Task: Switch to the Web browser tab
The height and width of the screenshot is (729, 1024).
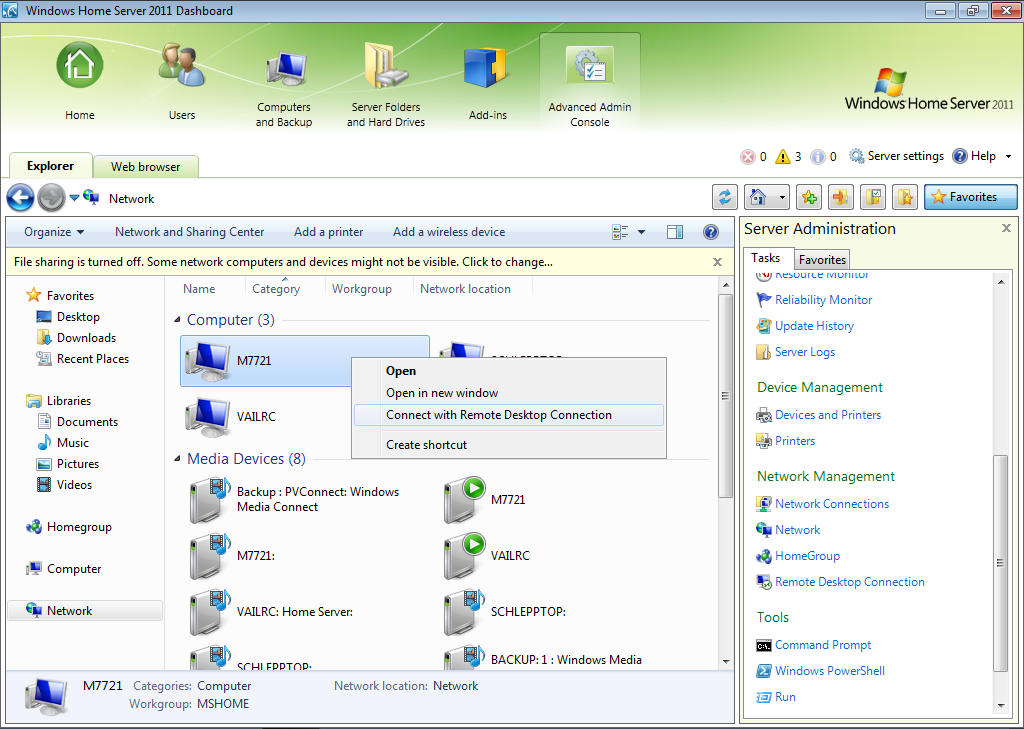Action: click(x=145, y=167)
